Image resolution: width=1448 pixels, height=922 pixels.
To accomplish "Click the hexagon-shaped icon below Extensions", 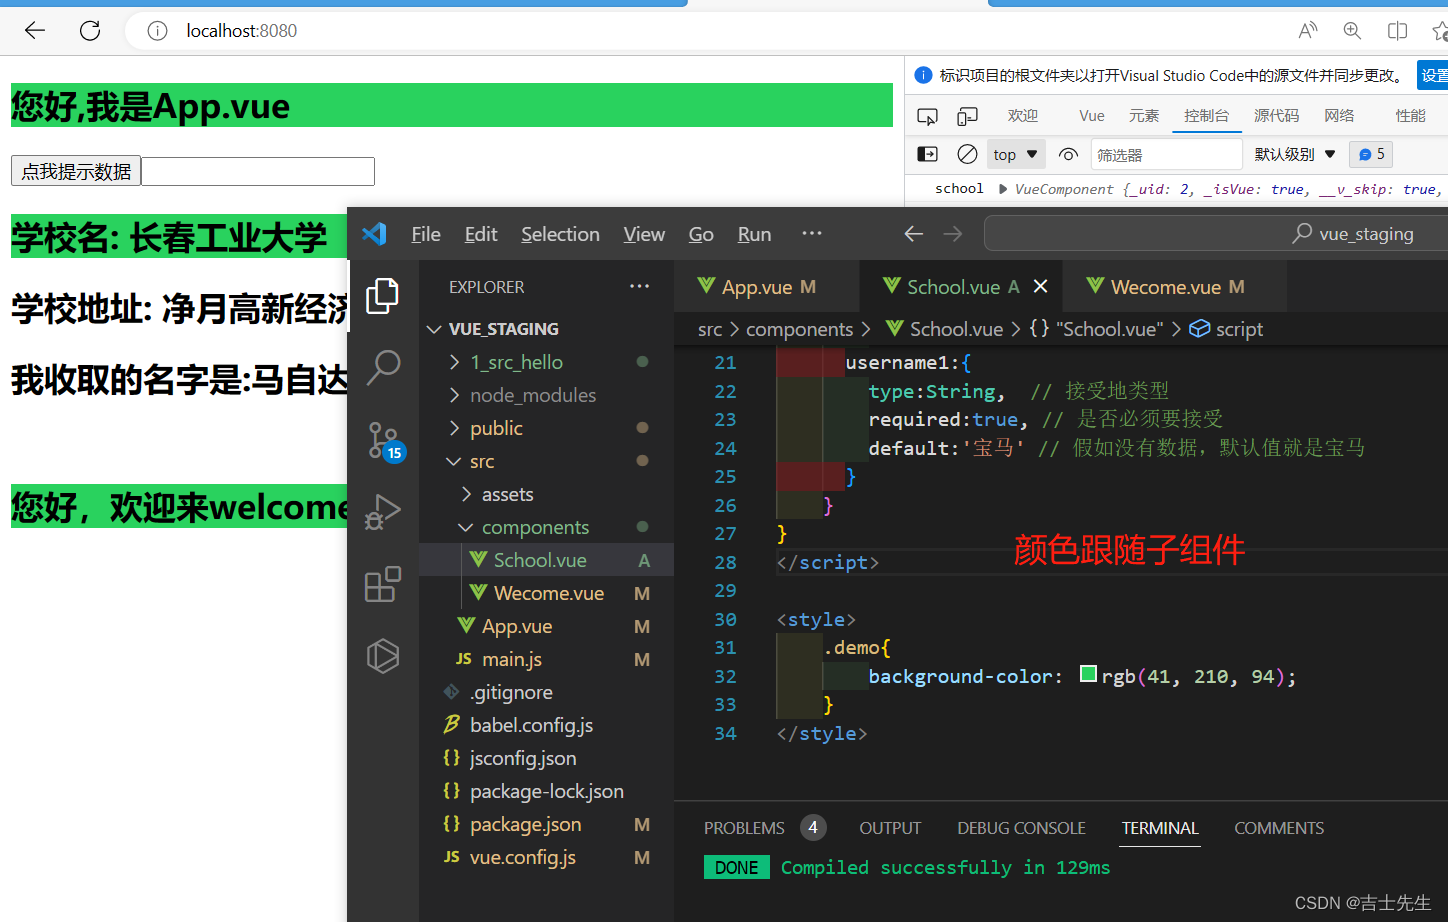I will click(383, 656).
